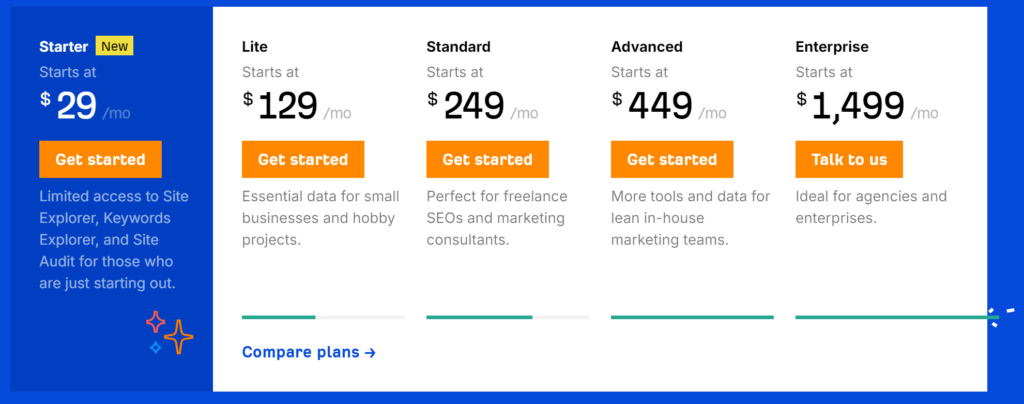Click the $1,499 Enterprise price
1024x404 pixels.
pos(851,106)
